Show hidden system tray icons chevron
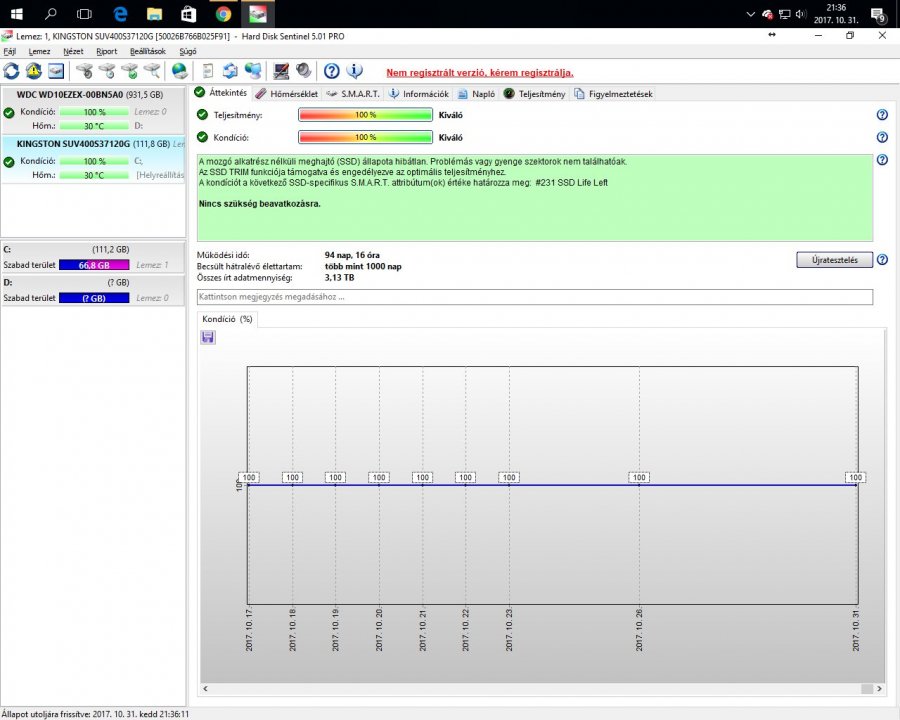 coord(750,14)
